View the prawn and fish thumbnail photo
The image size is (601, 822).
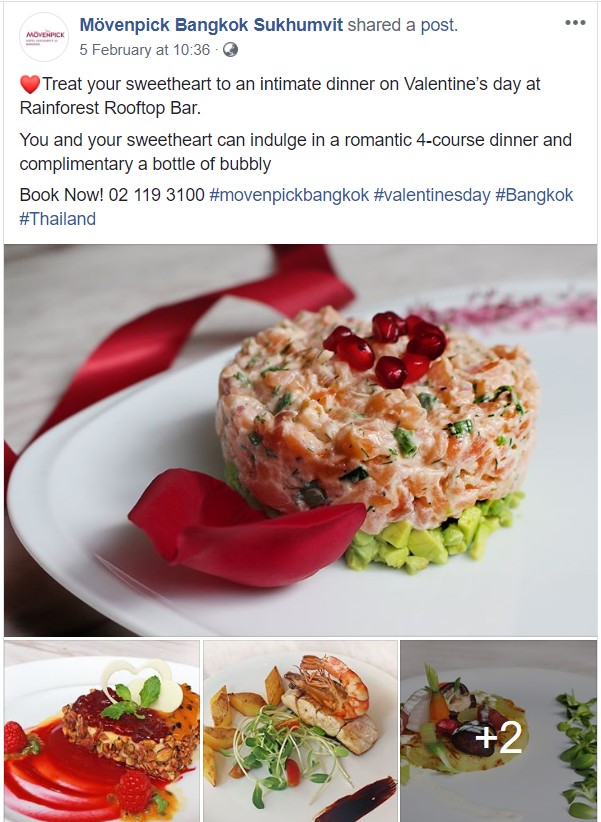point(300,731)
